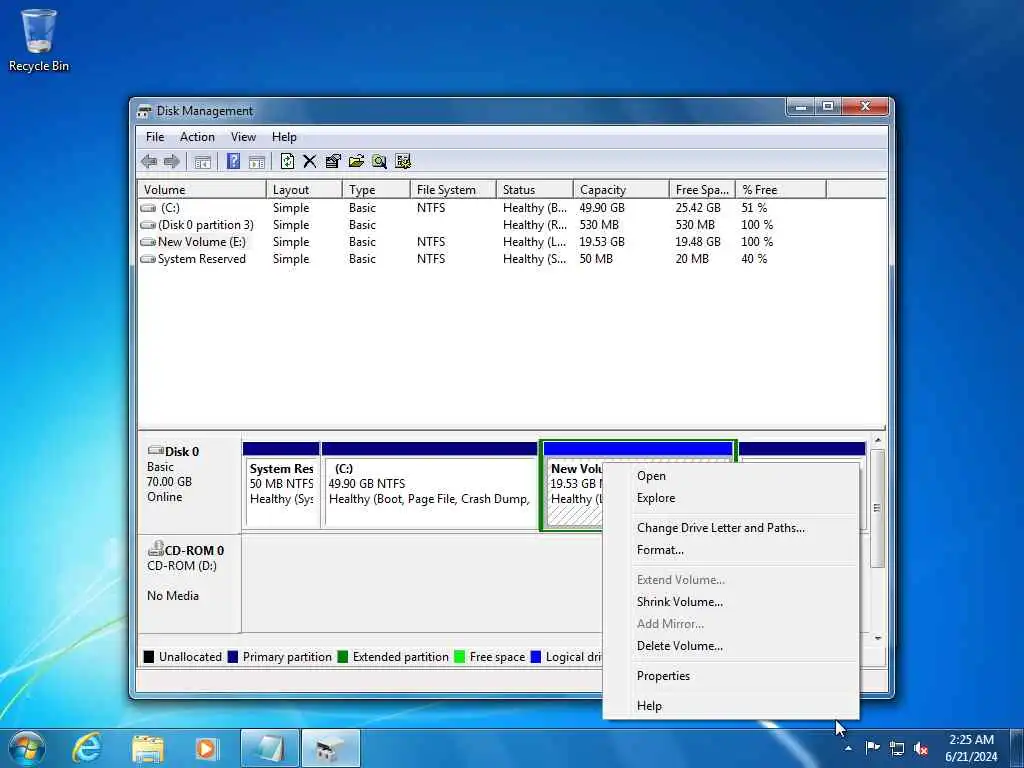Click the Extended partition legend swatch
1024x768 pixels.
(342, 657)
